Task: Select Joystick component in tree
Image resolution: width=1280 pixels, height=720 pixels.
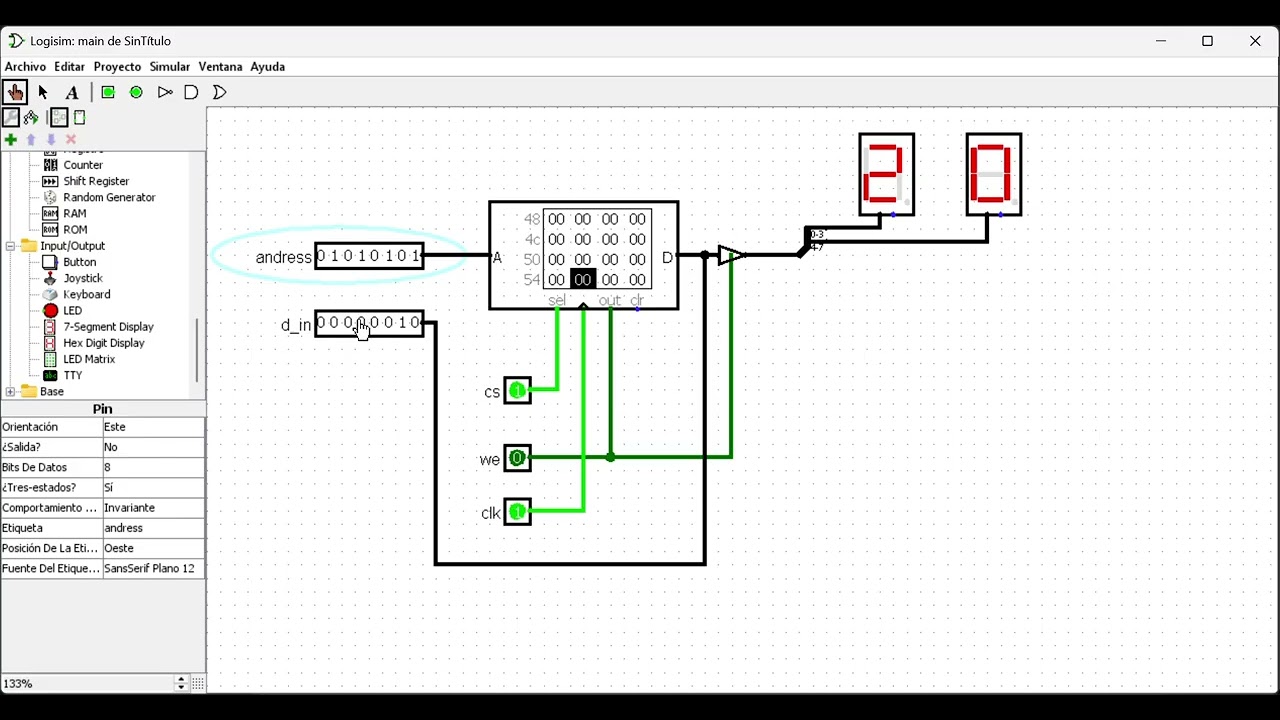Action: coord(83,278)
